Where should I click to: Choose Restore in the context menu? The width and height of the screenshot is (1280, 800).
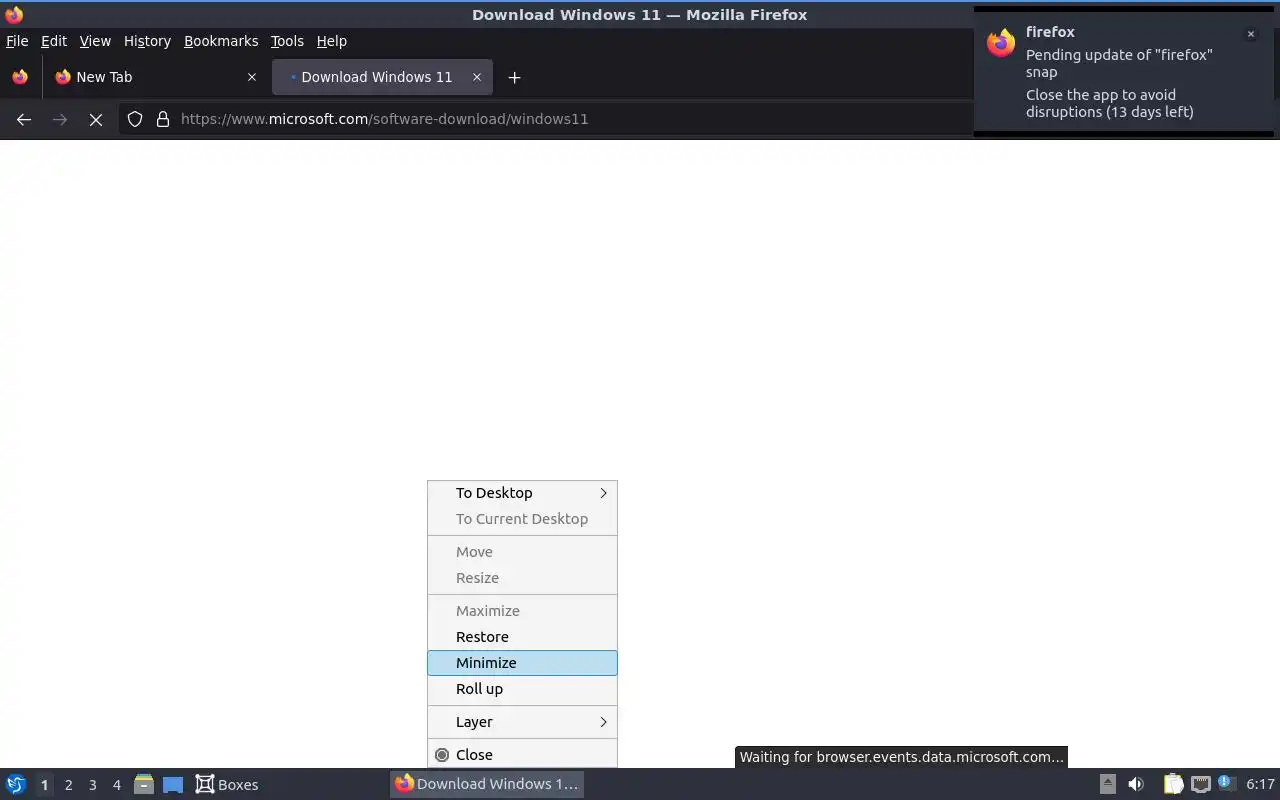click(x=522, y=637)
